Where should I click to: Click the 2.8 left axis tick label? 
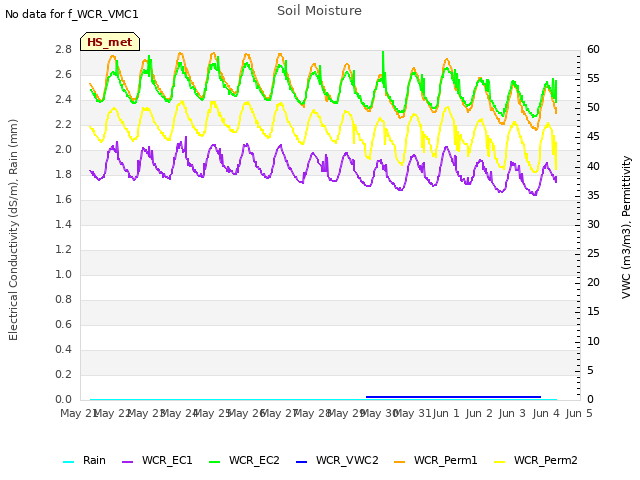pos(63,49)
